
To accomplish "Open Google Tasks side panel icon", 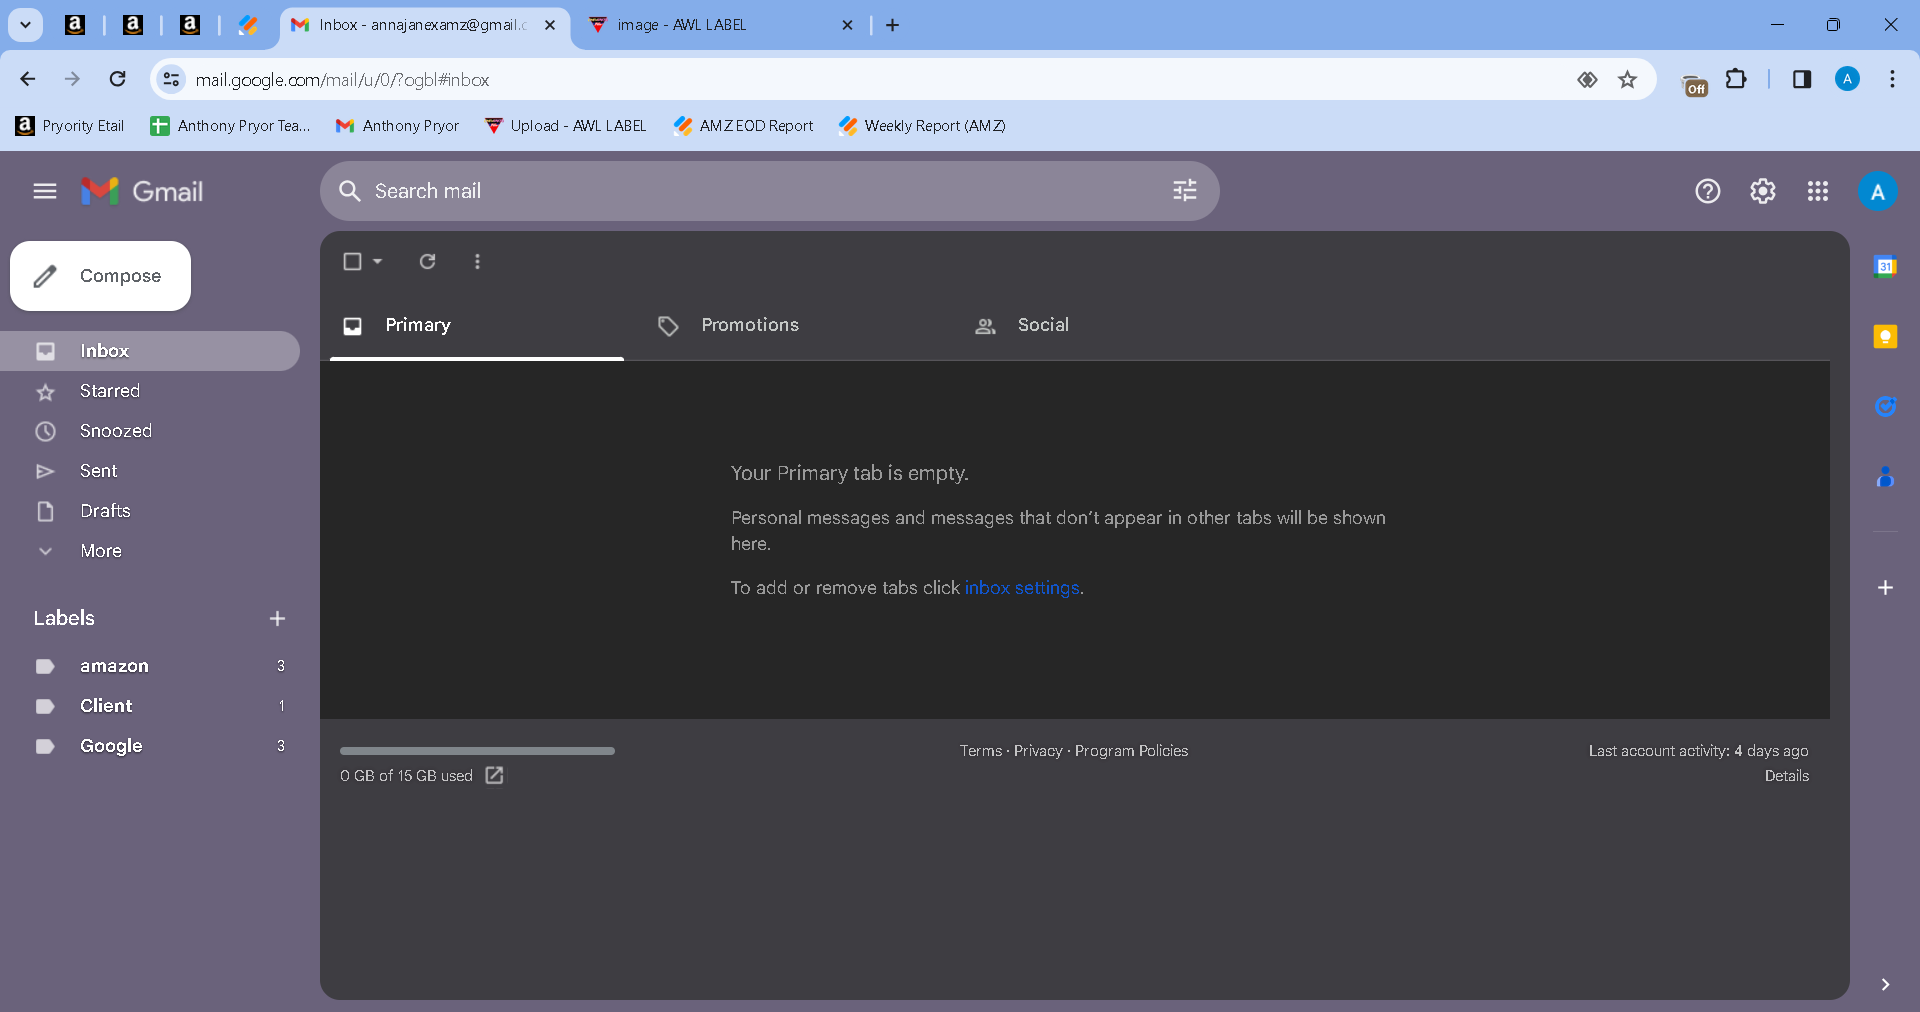I will [x=1885, y=406].
